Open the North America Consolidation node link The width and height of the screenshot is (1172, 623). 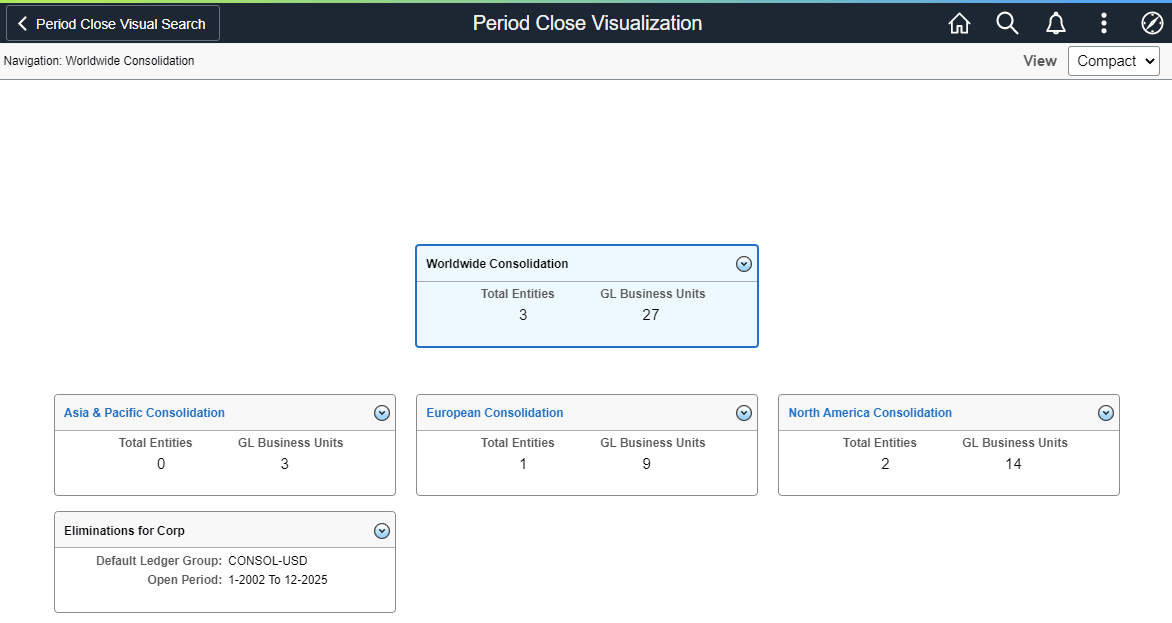(869, 412)
